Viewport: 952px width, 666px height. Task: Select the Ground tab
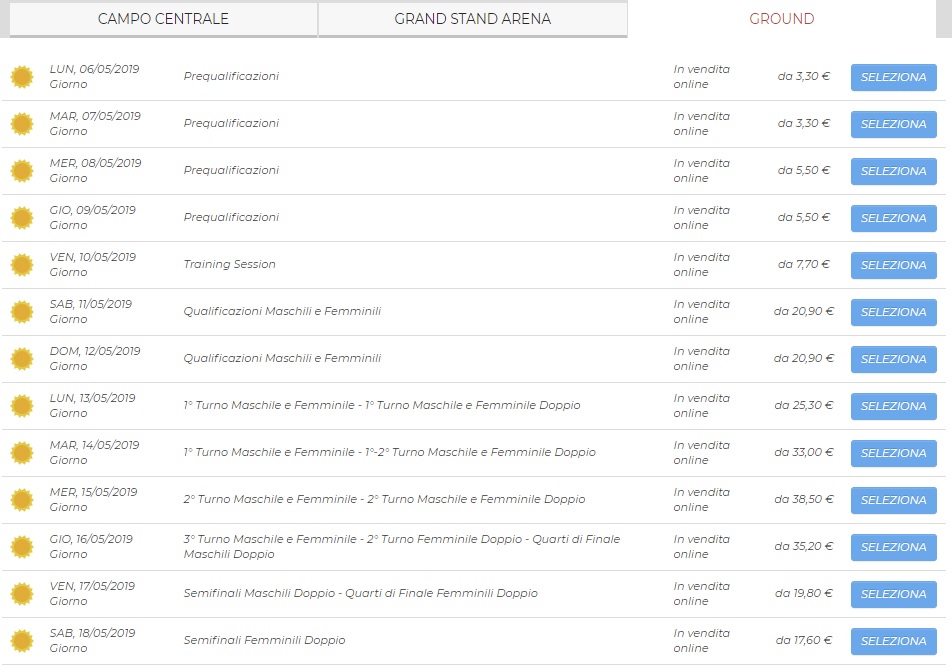click(x=781, y=19)
